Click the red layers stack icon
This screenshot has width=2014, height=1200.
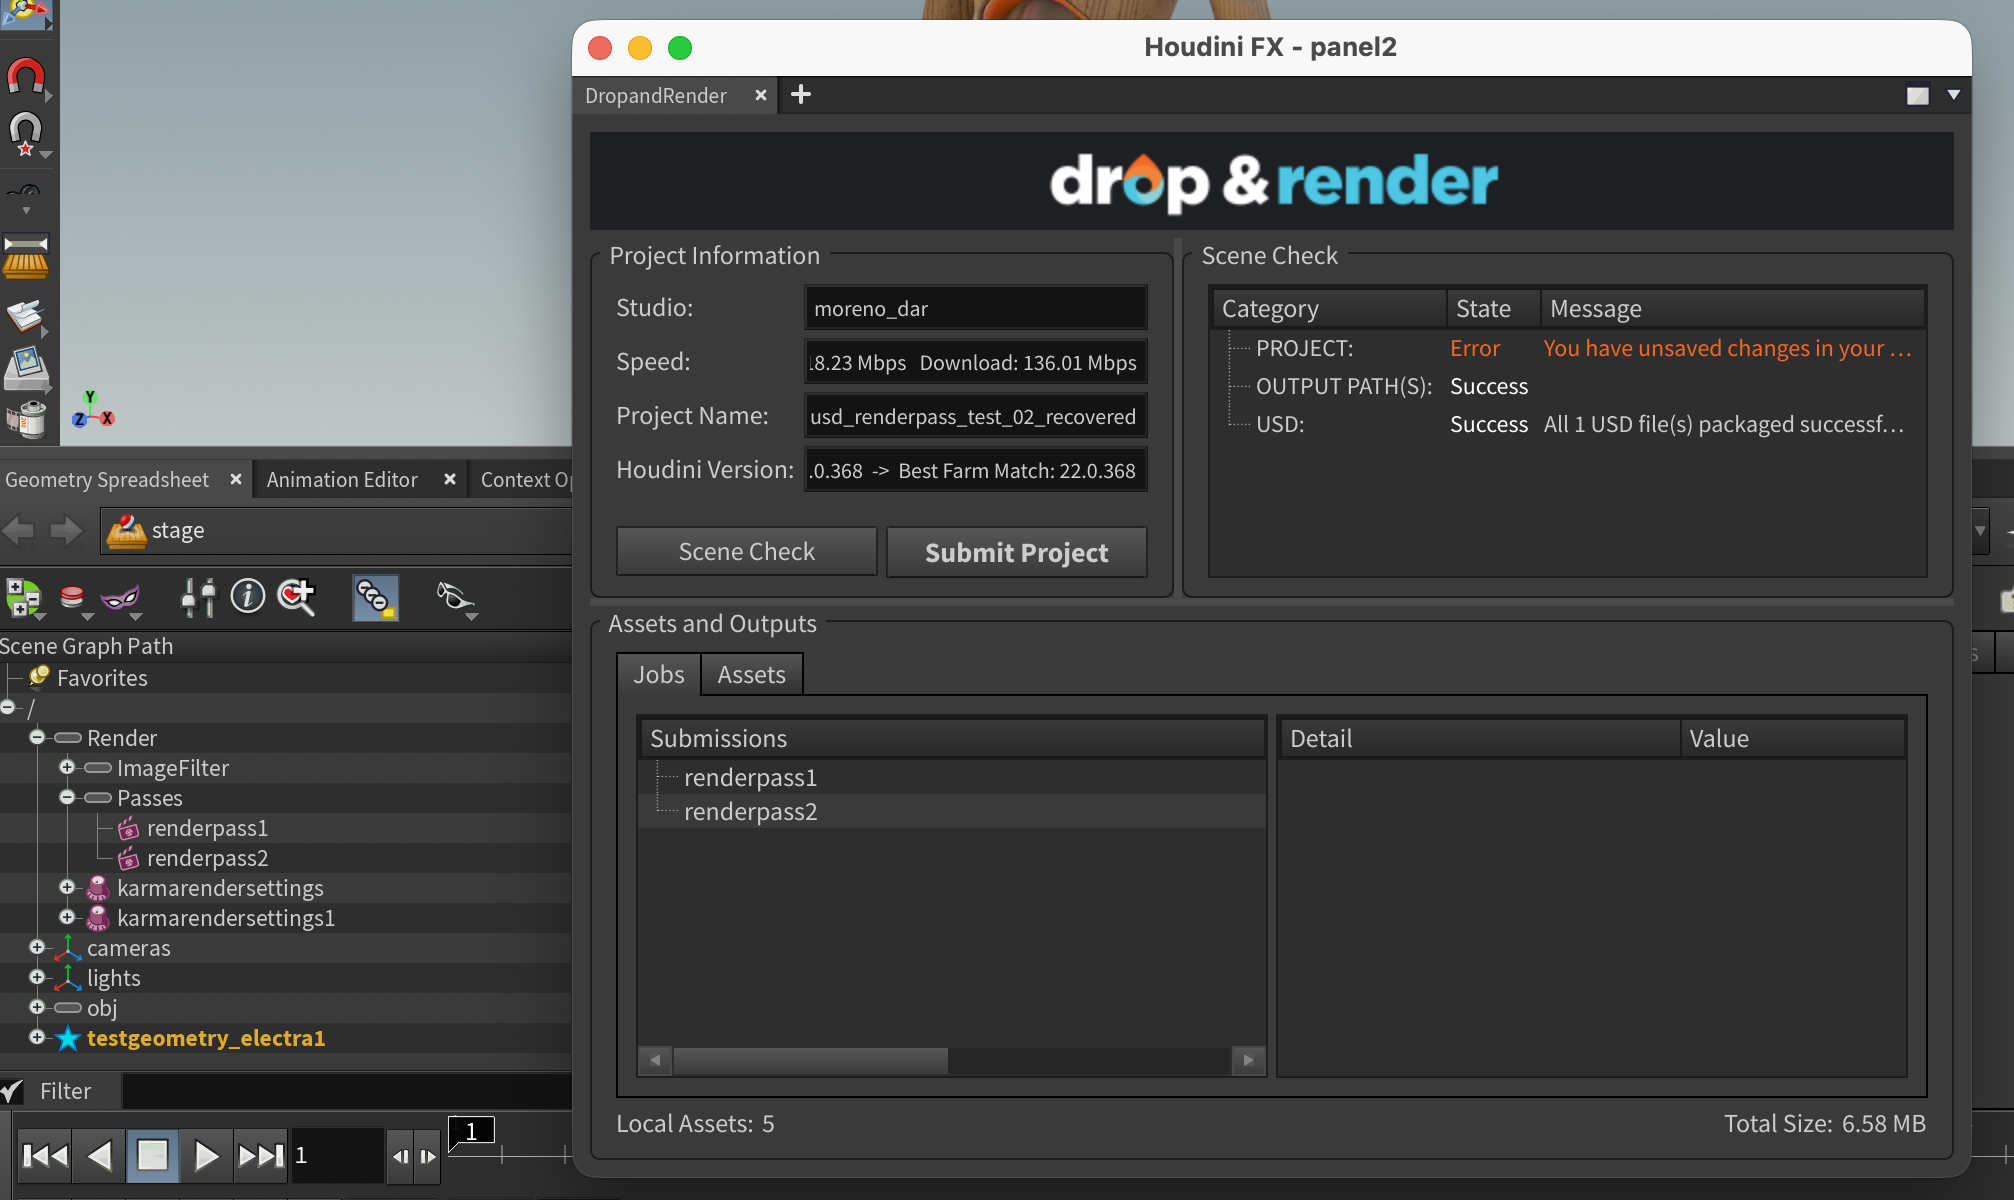click(72, 598)
